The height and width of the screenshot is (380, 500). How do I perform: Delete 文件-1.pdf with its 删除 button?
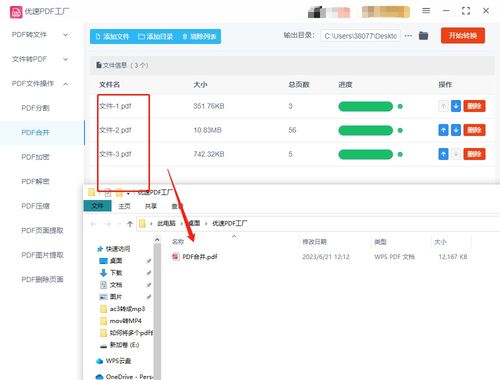point(474,106)
